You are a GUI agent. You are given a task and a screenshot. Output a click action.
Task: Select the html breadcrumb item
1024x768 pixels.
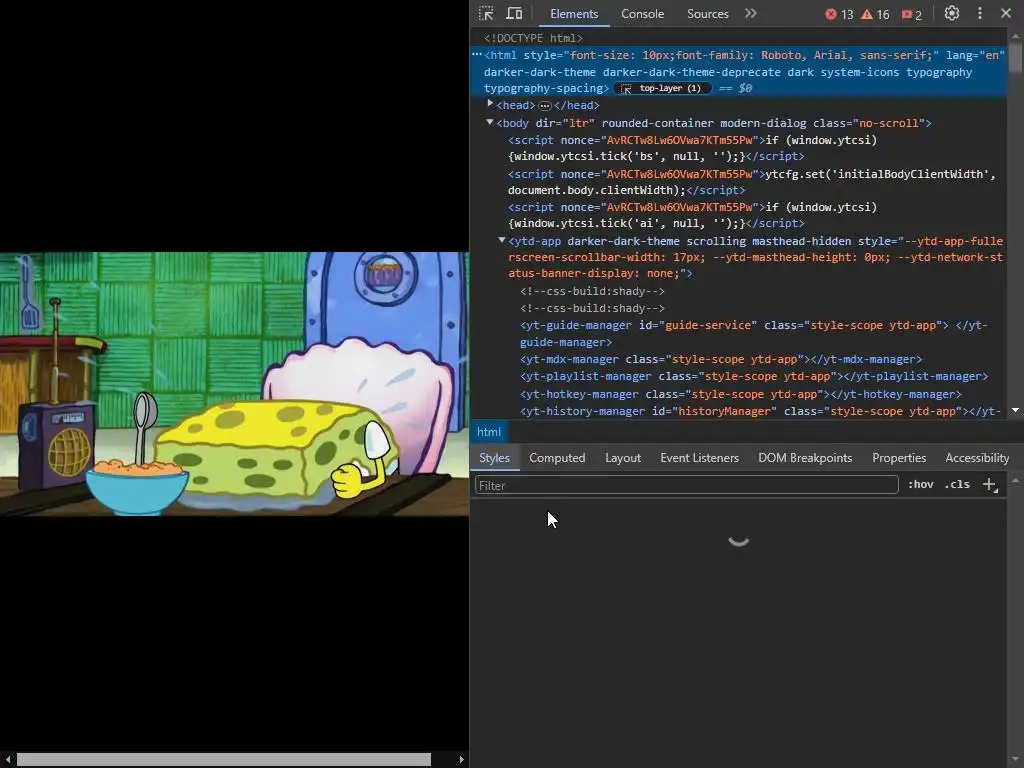488,432
